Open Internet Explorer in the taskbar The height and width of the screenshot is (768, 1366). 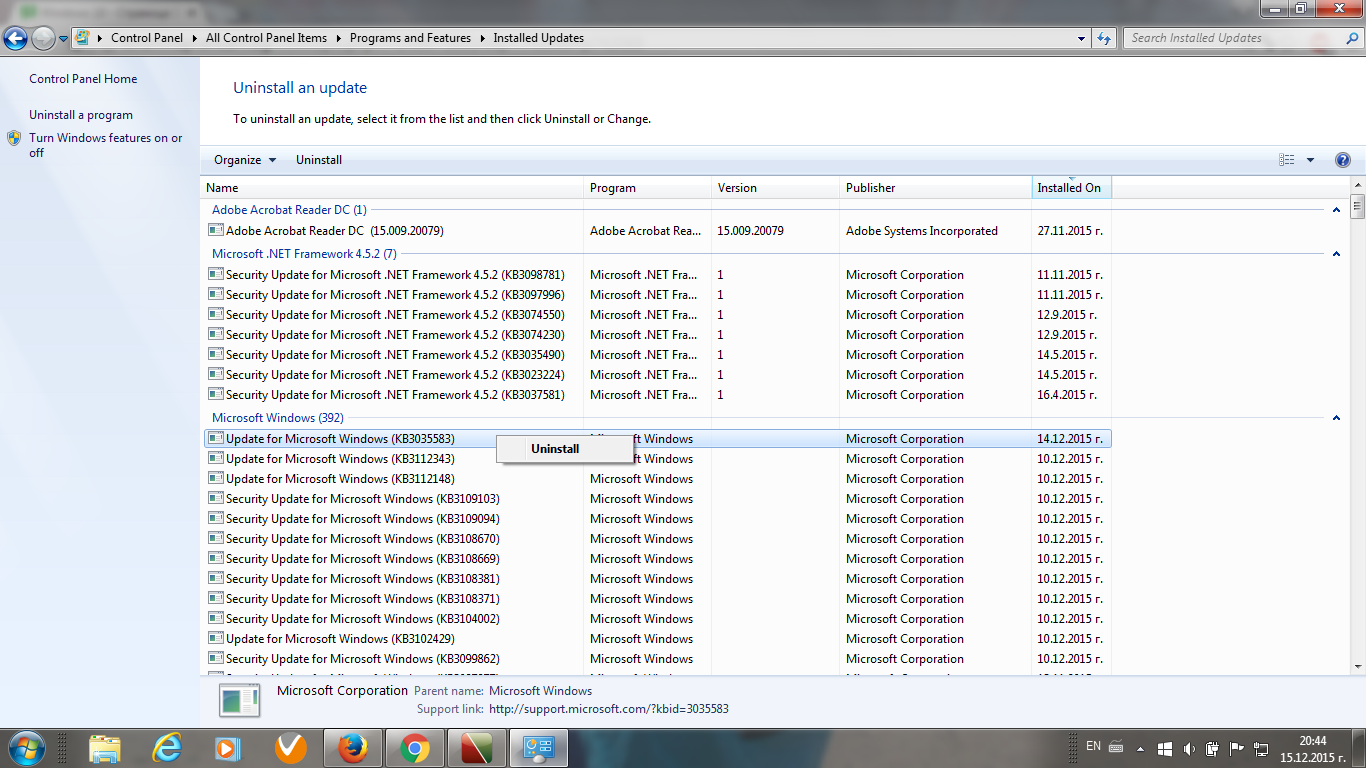coord(167,748)
